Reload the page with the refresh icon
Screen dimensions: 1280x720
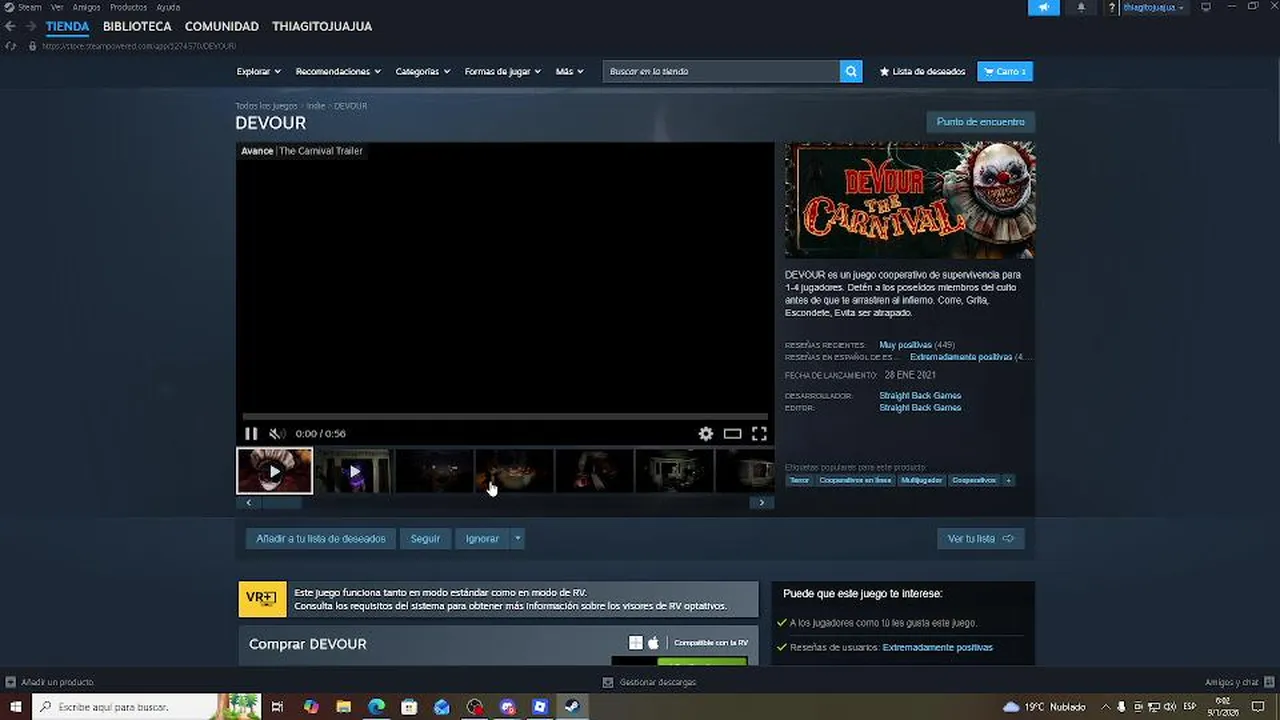(x=11, y=46)
